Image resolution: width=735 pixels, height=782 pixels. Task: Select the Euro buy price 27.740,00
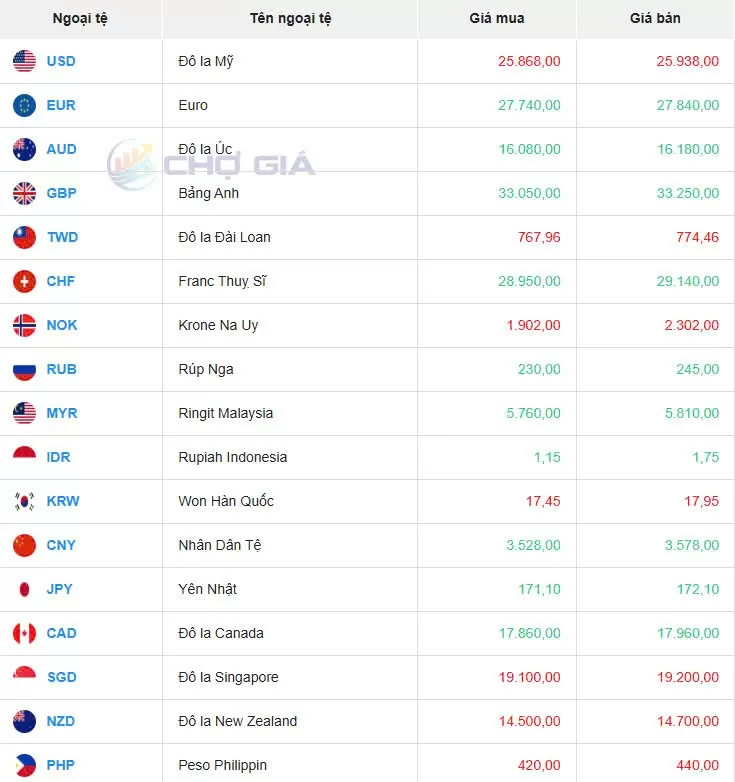(529, 105)
